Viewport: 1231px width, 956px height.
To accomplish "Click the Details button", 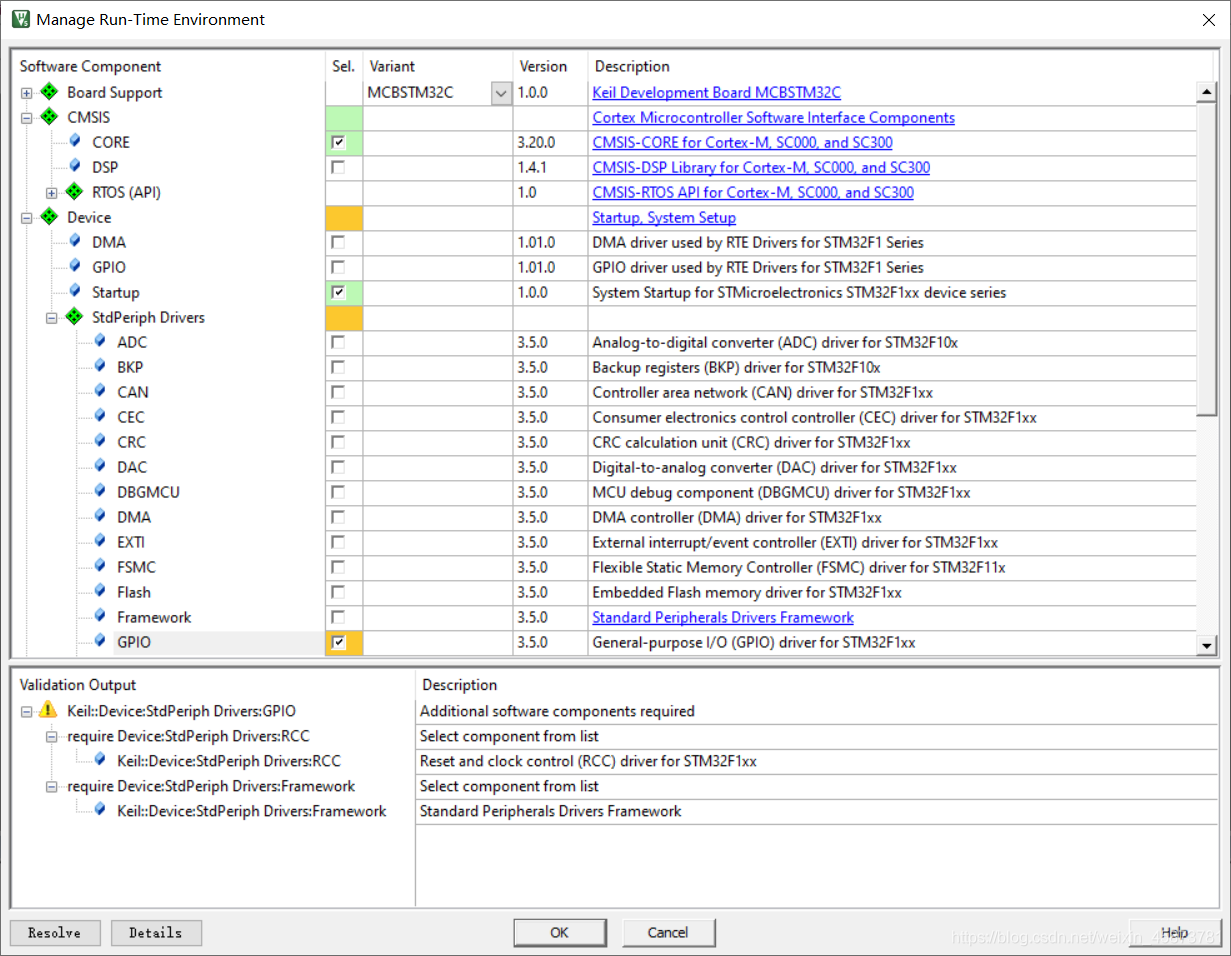I will [x=156, y=933].
